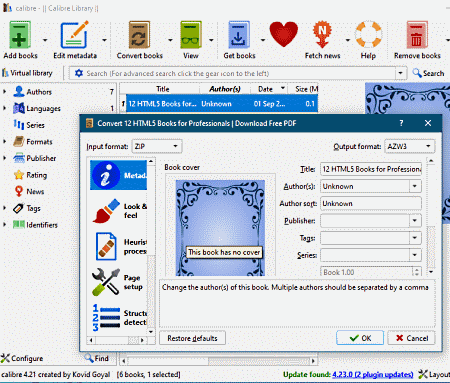Open search history dropdown arrow
This screenshot has height=383, width=450.
[400, 73]
